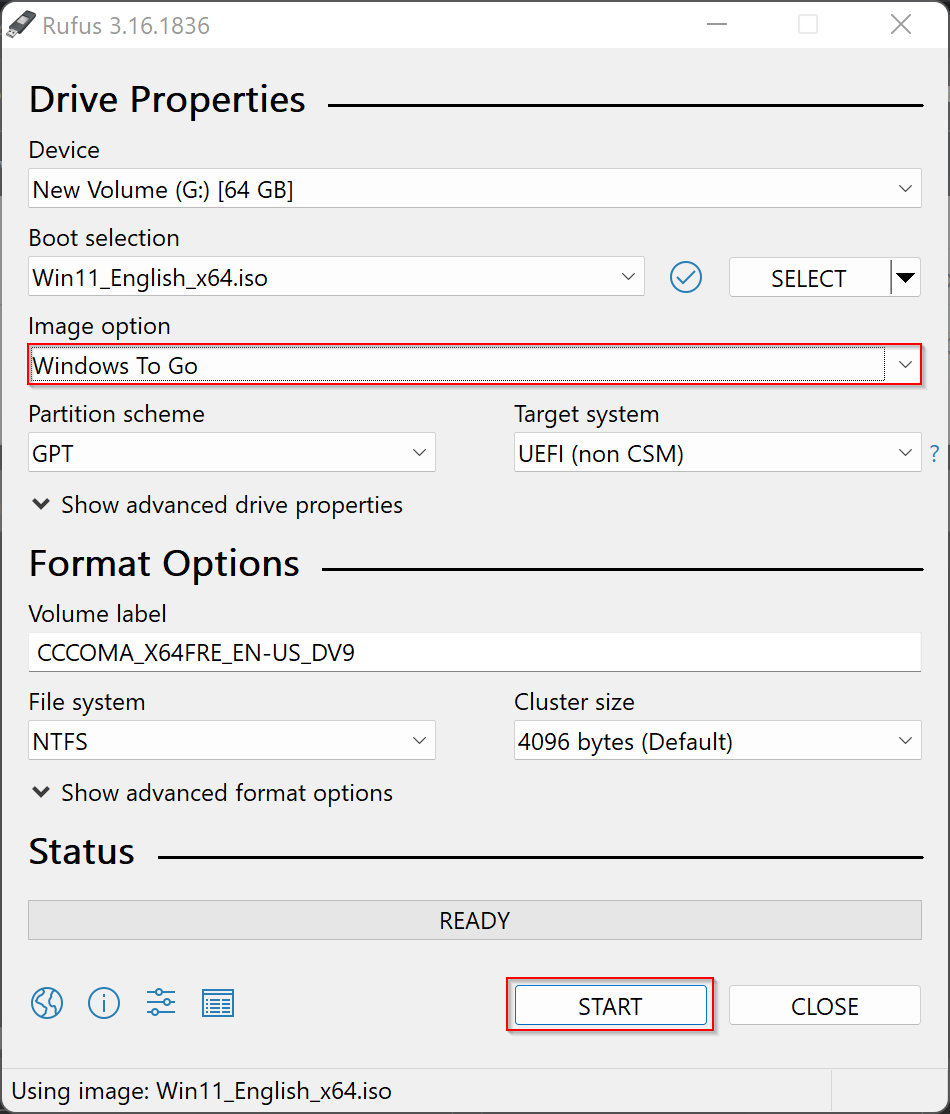Open Rufus language selection via globe icon
The height and width of the screenshot is (1114, 950).
tap(46, 1003)
